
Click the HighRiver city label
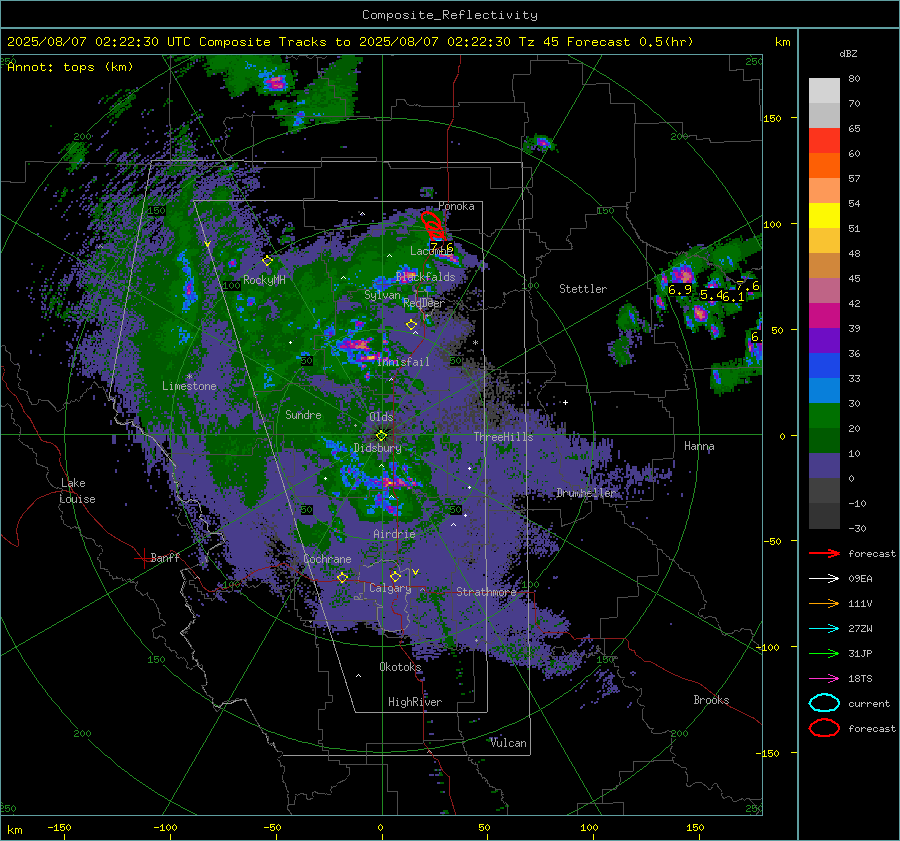(x=415, y=702)
